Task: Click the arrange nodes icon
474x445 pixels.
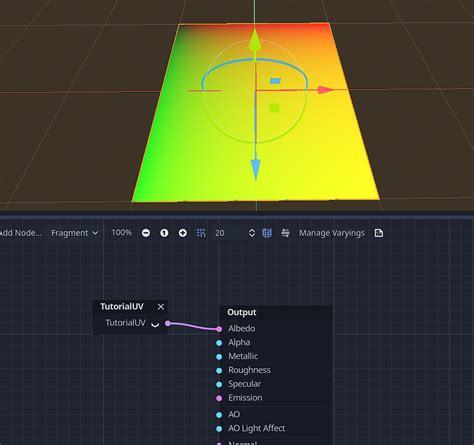Action: pos(285,233)
